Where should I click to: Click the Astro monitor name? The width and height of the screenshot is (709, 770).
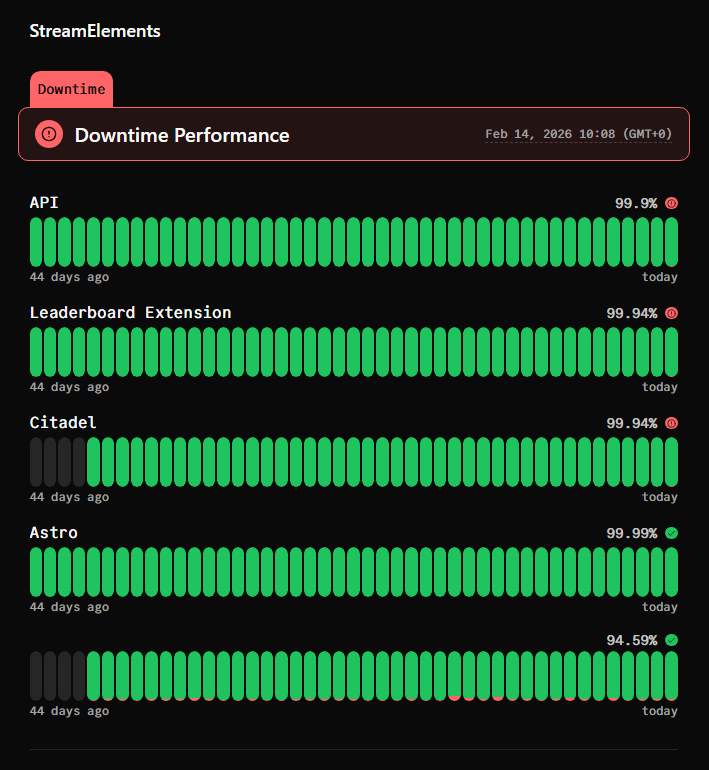point(54,533)
